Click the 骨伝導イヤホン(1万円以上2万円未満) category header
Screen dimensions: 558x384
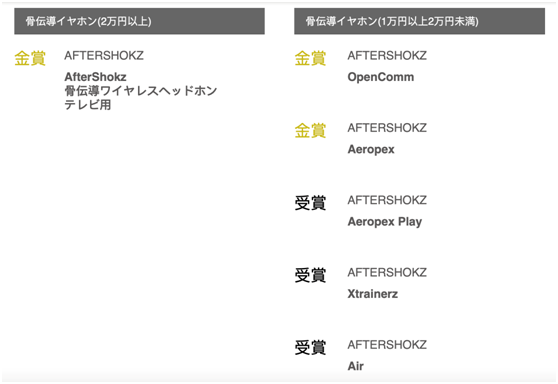(x=419, y=21)
